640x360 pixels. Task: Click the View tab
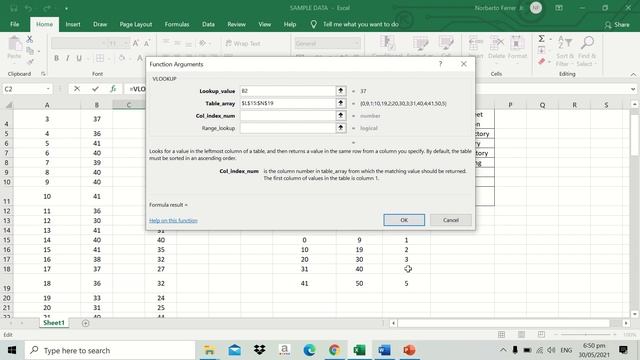tap(264, 24)
